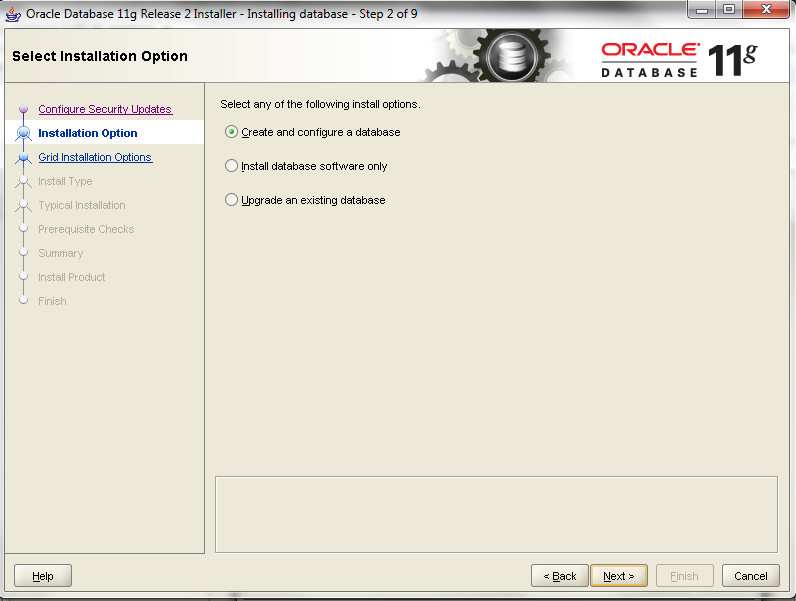Click the empty message area box
Viewport: 796px width, 601px height.
click(x=496, y=514)
